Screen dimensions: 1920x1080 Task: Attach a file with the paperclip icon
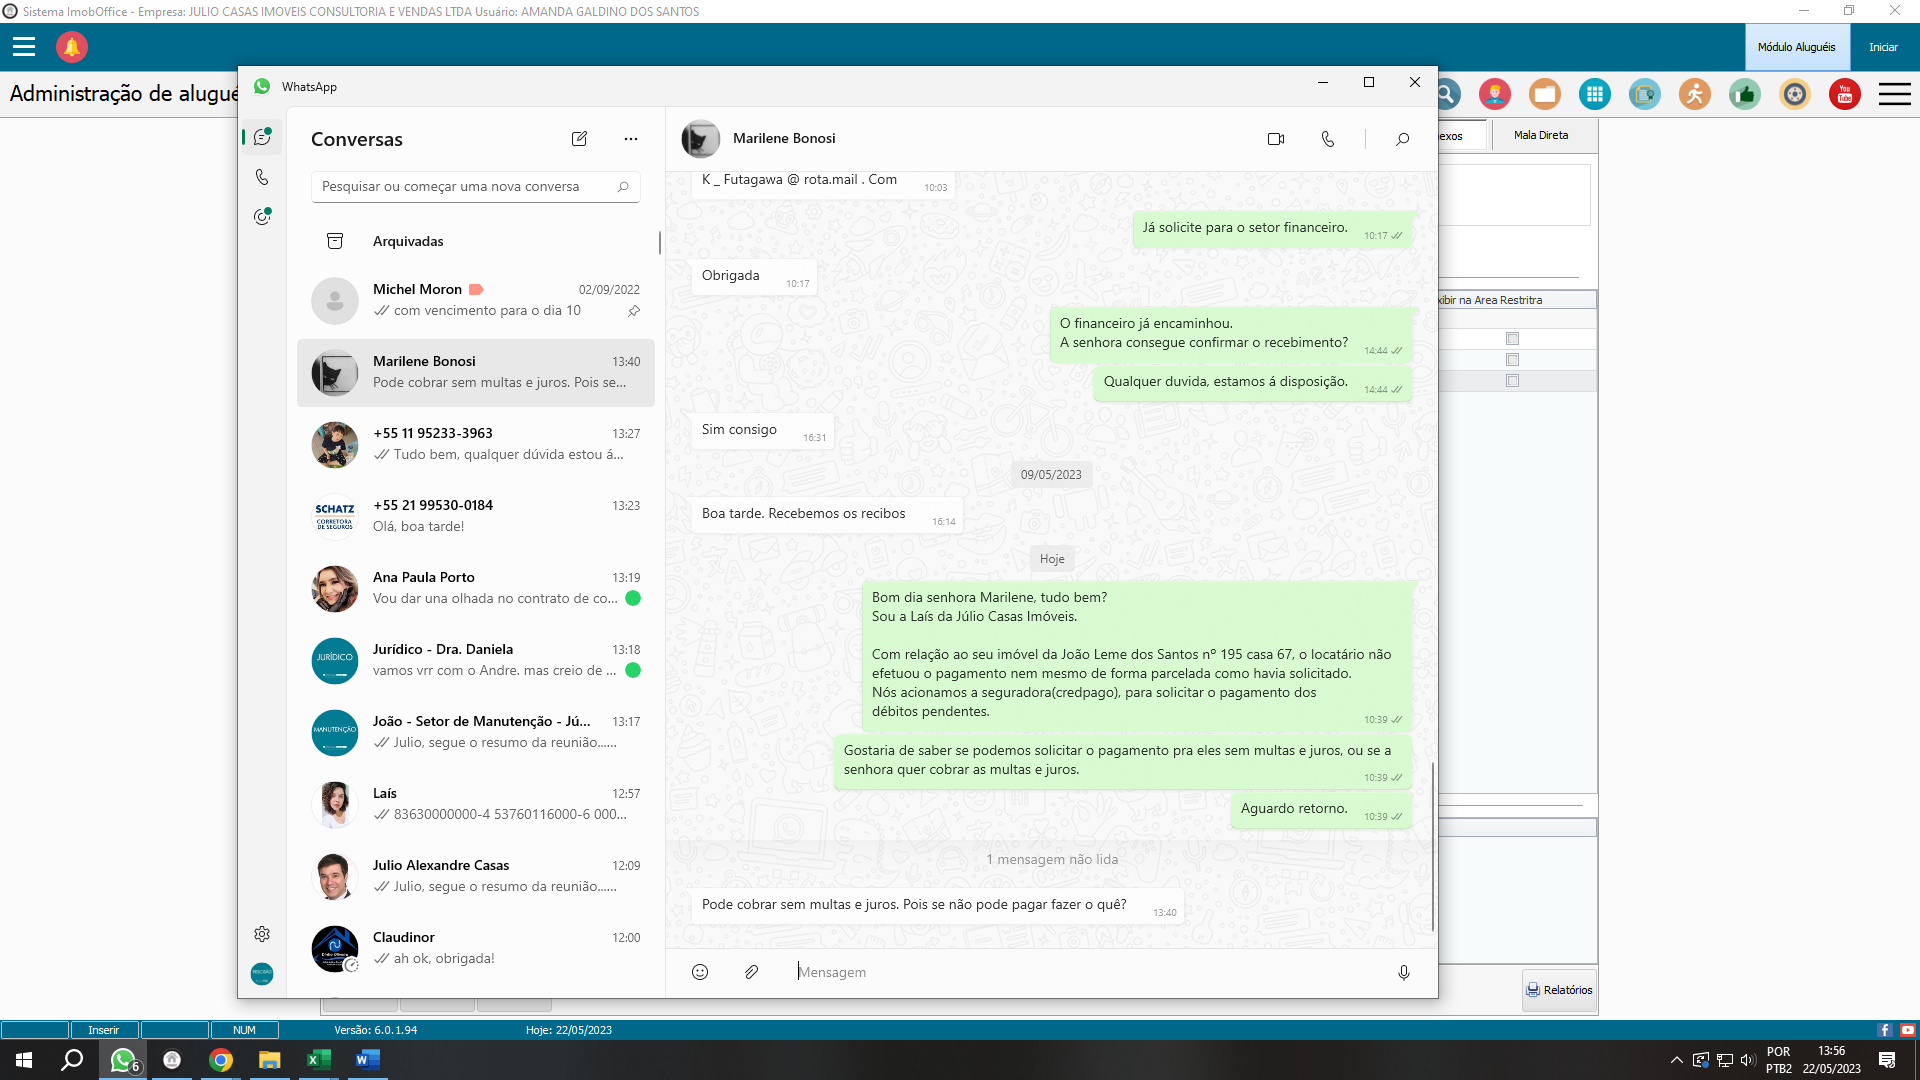point(752,972)
